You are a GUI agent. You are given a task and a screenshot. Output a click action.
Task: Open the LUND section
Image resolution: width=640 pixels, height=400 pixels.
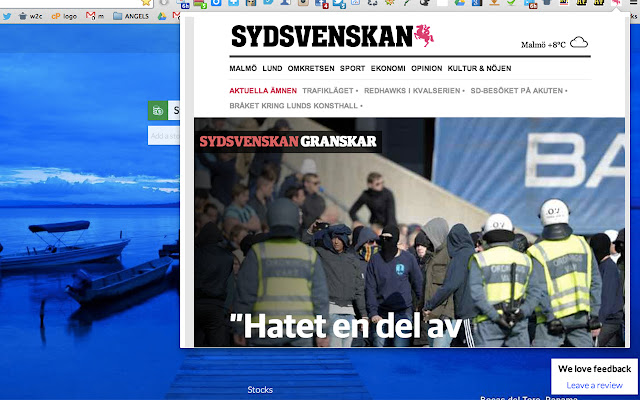point(272,69)
